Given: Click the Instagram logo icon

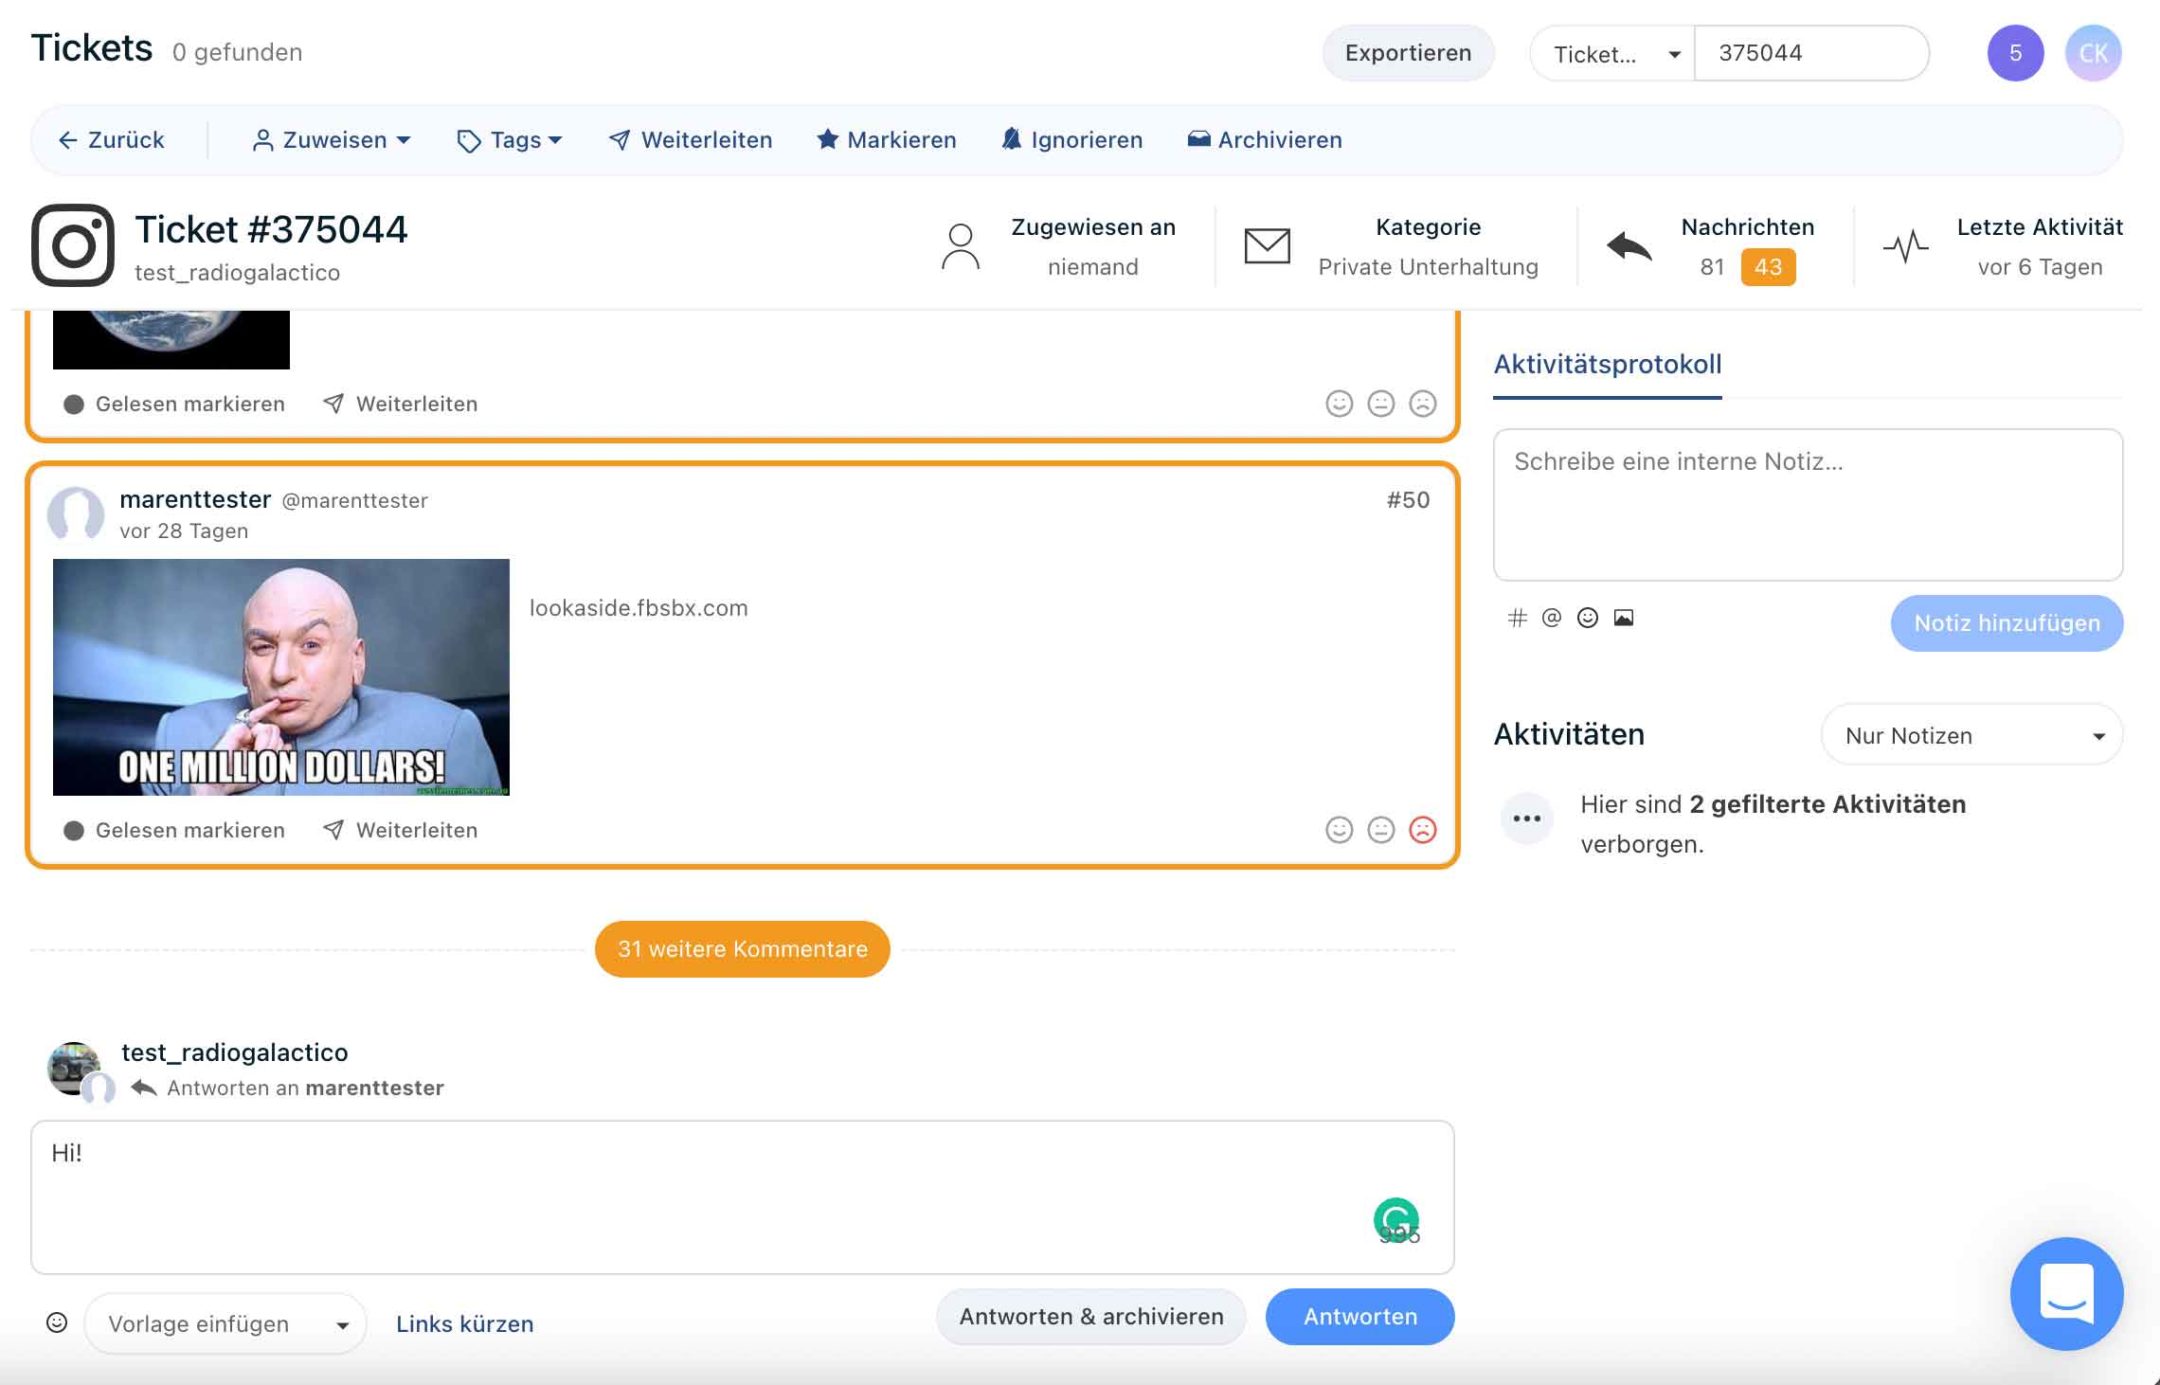Looking at the screenshot, I should 72,245.
